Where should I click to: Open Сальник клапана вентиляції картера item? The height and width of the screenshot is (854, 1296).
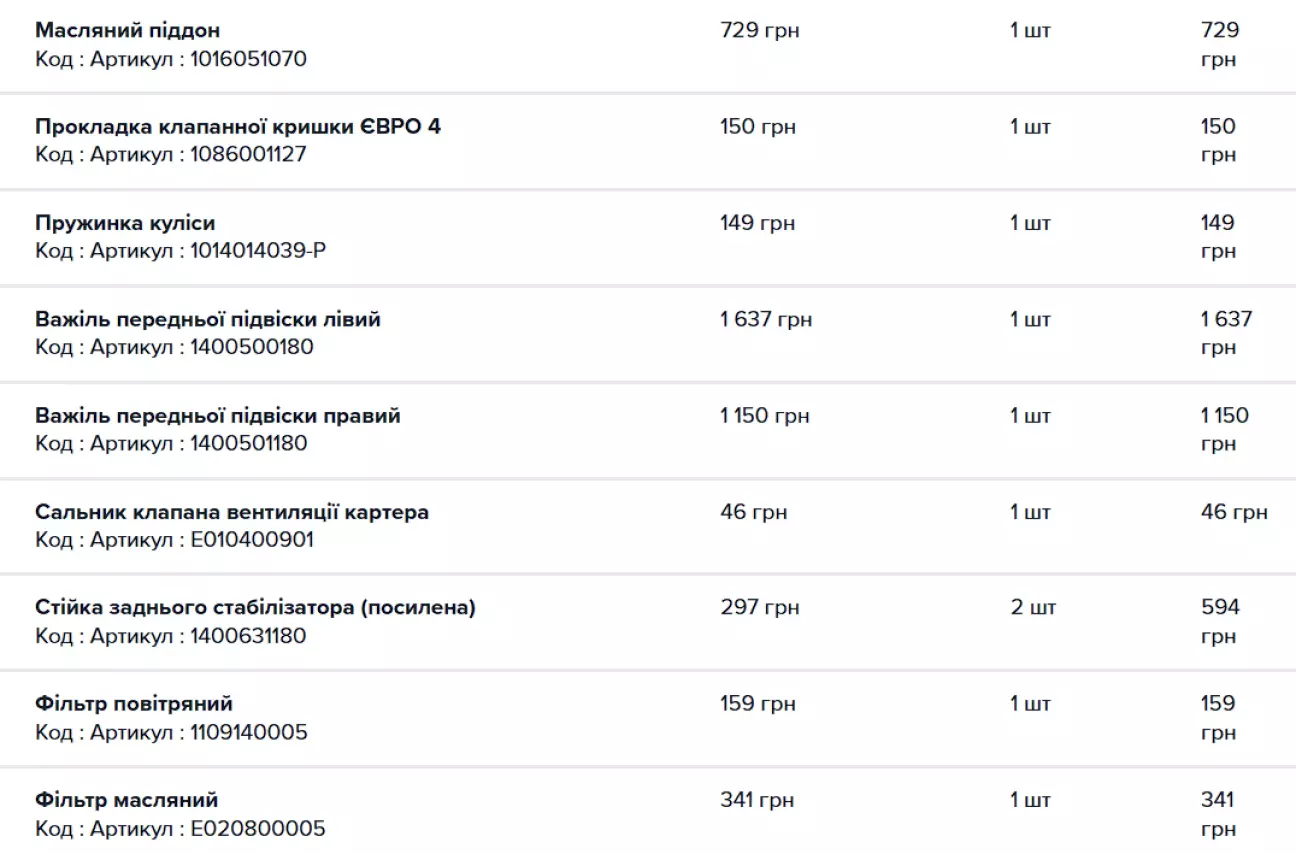pyautogui.click(x=232, y=513)
